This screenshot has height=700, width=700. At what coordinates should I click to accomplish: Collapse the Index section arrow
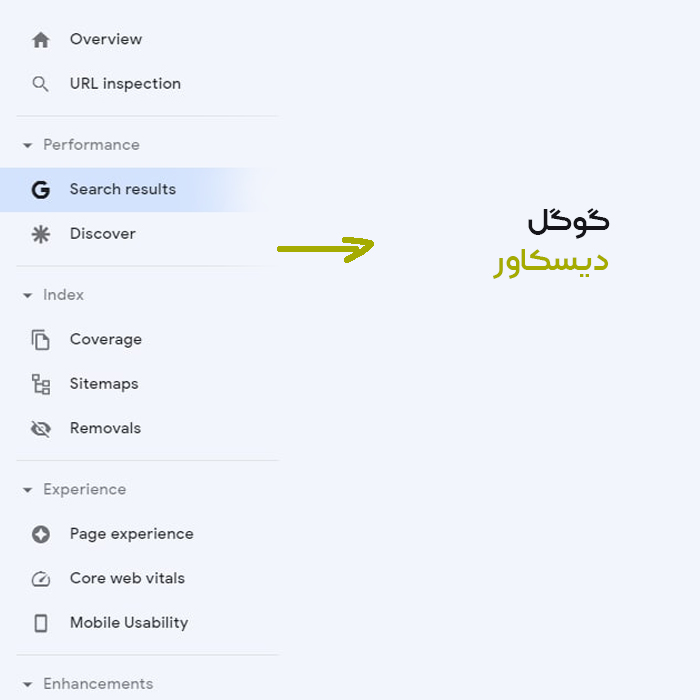(28, 296)
